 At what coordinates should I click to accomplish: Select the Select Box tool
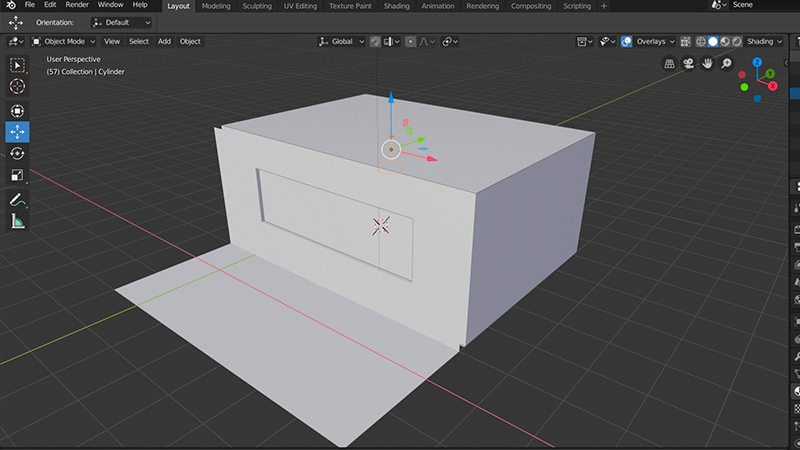[x=17, y=65]
